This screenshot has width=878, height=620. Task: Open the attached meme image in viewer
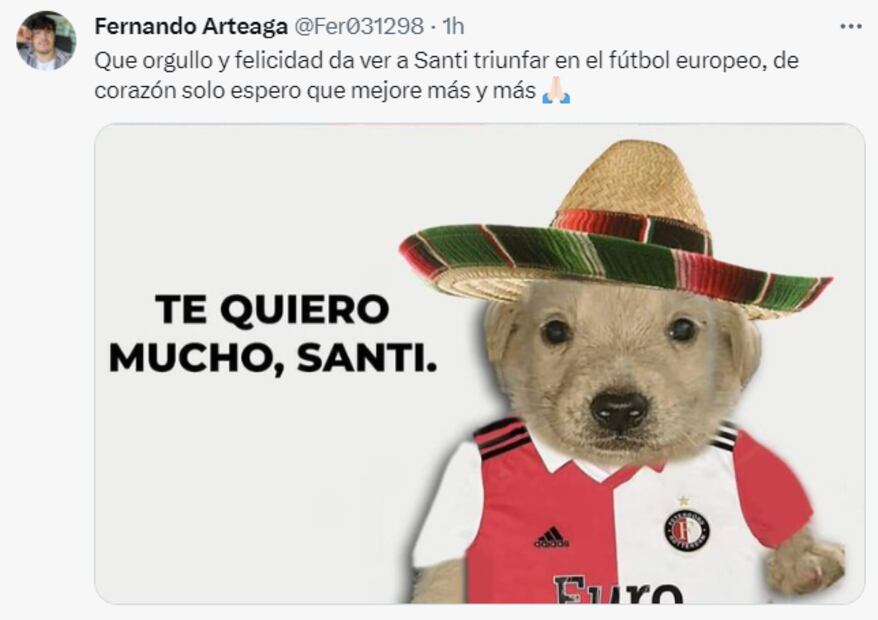click(480, 363)
